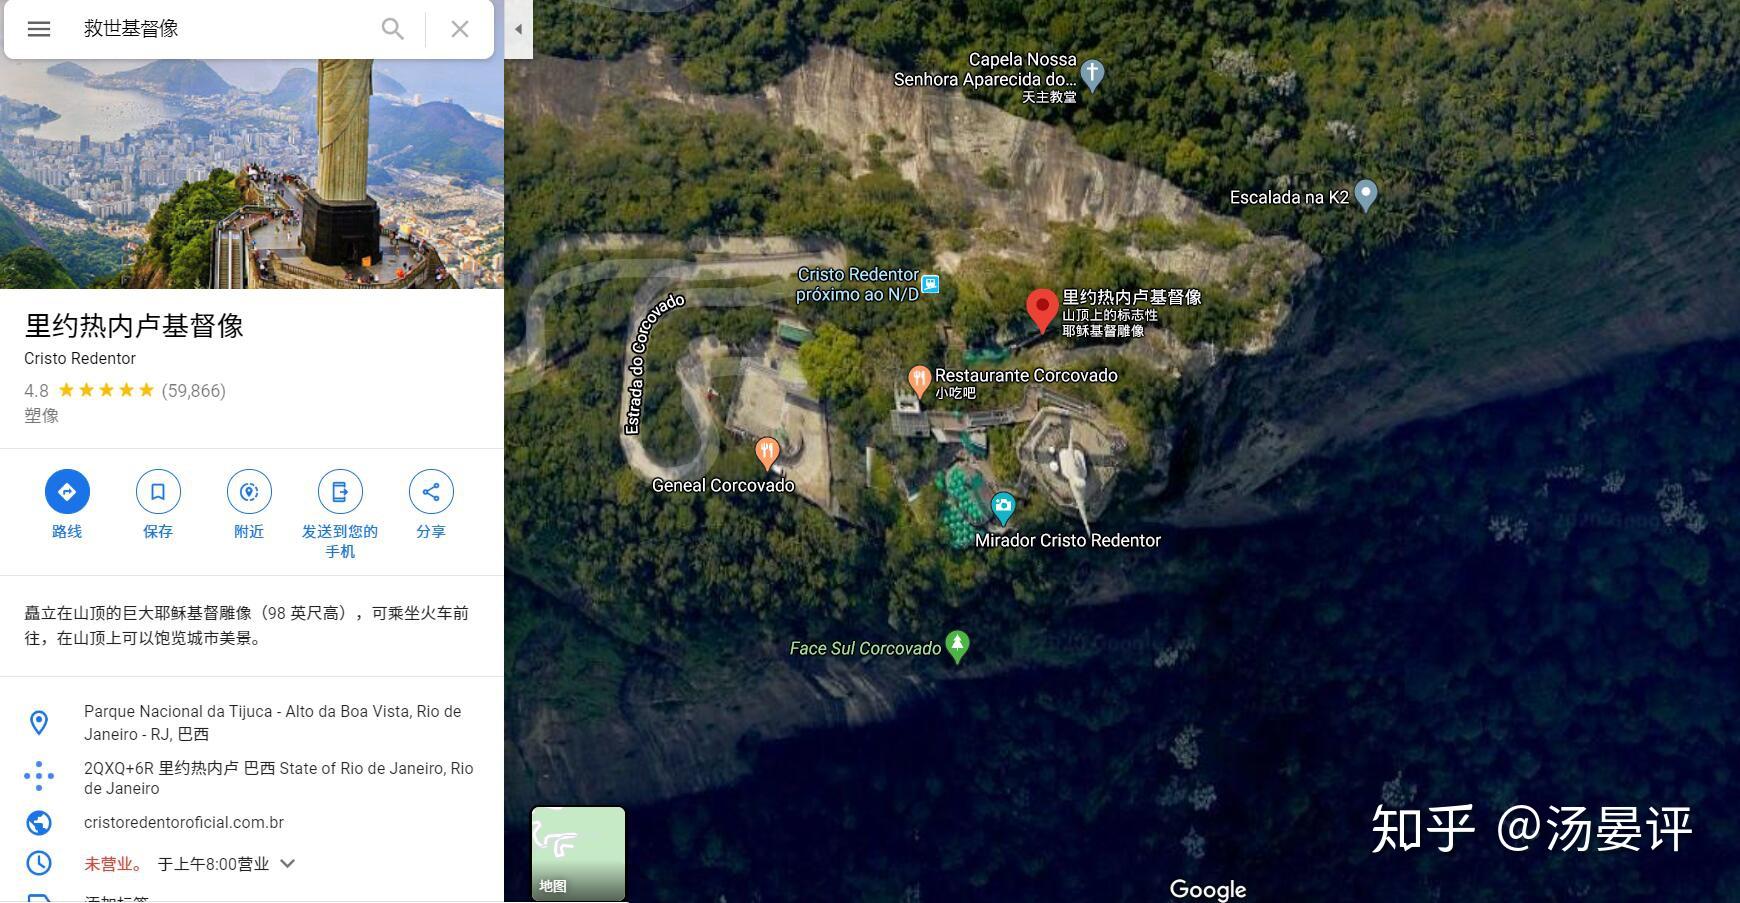Open cristoredentoroficial.com.br website link
The height and width of the screenshot is (903, 1740).
(184, 822)
